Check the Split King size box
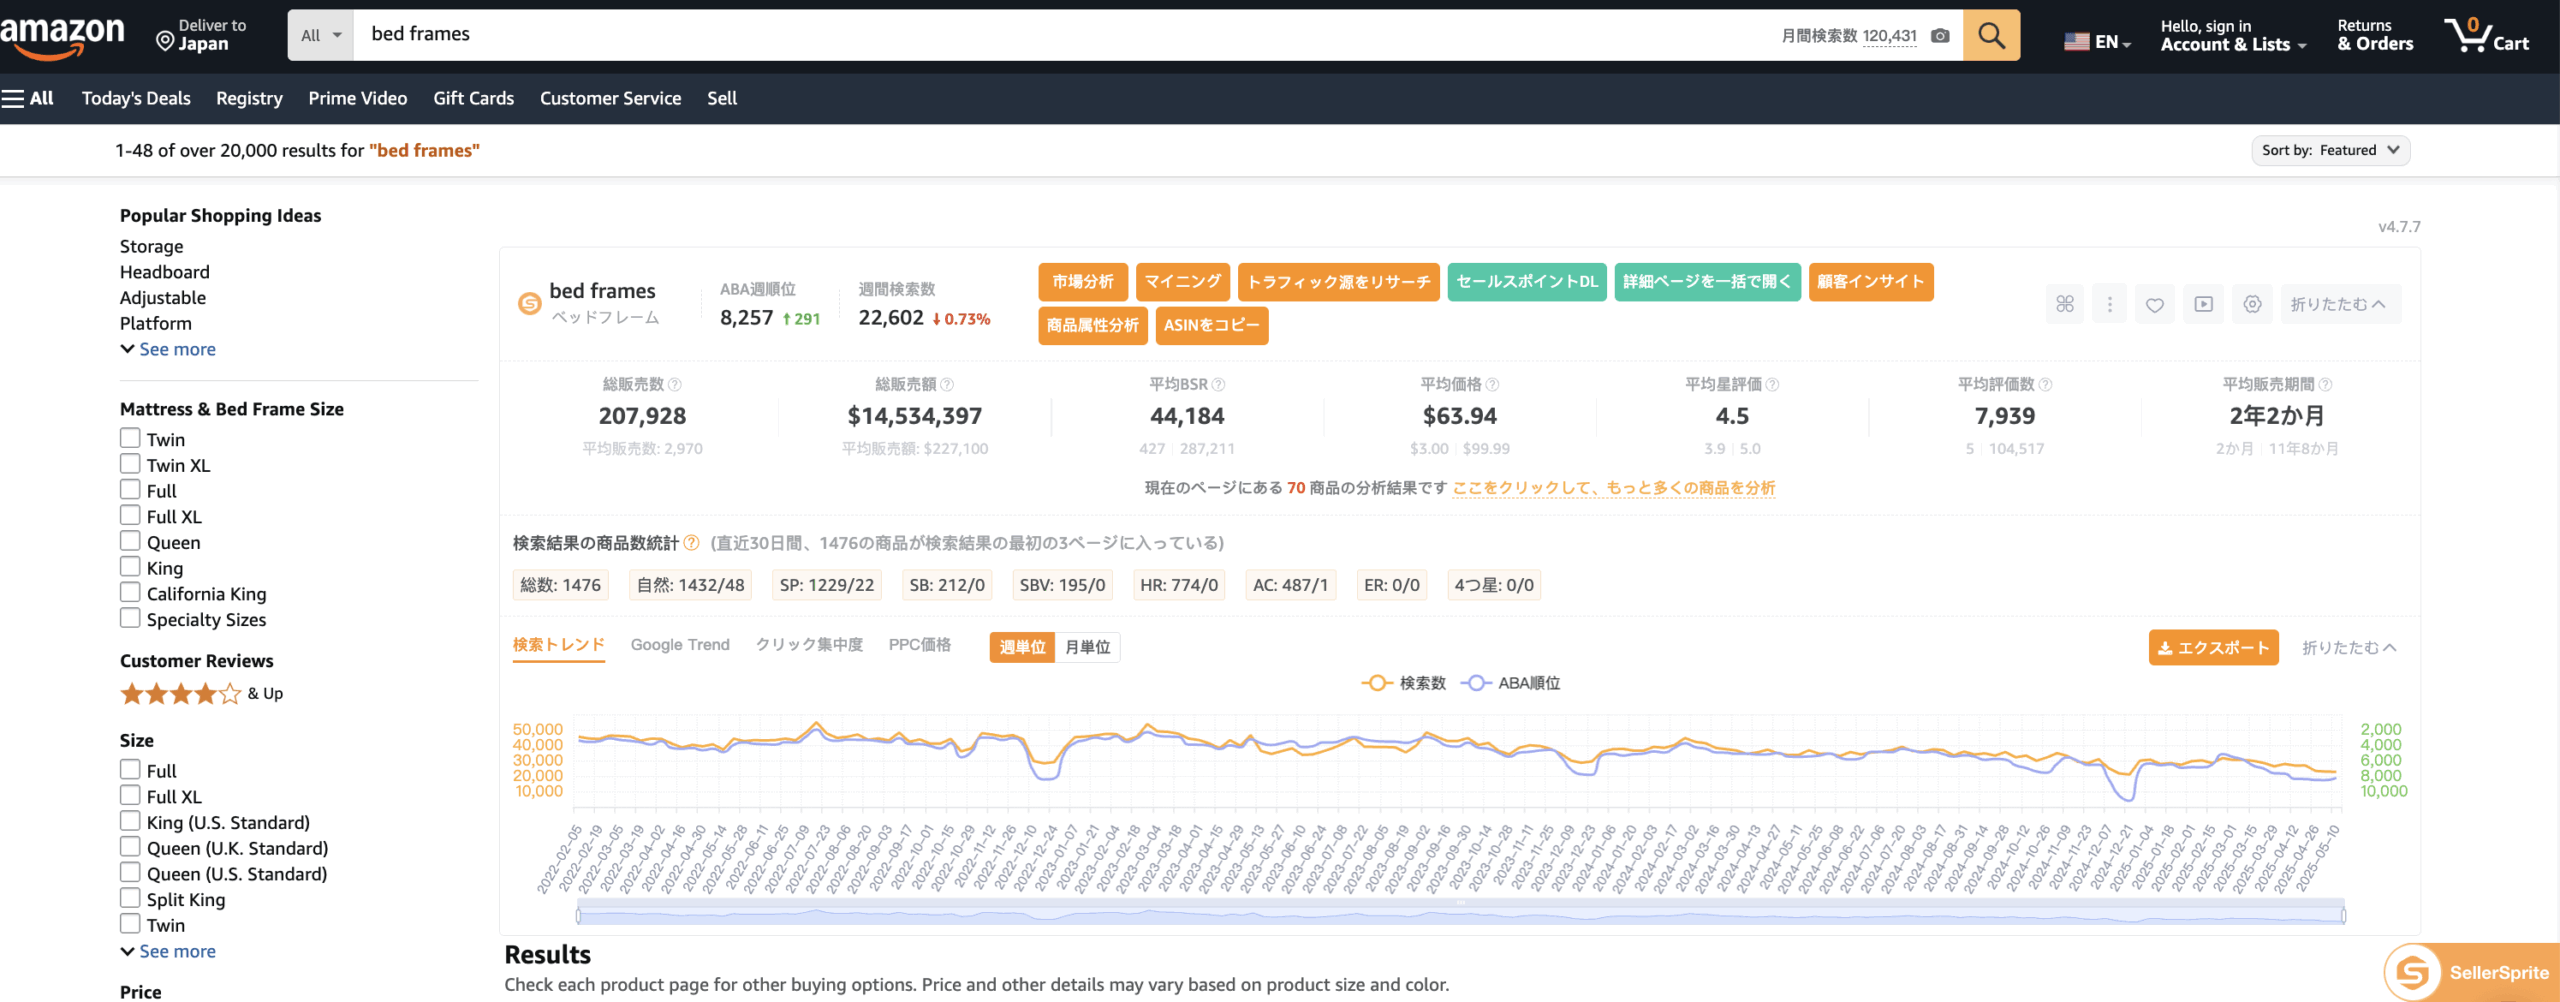Viewport: 2560px width, 1002px height. (x=130, y=898)
